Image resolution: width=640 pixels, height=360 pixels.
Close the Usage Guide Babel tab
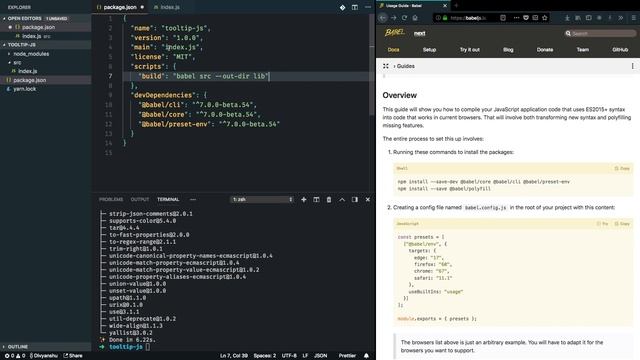pos(445,6)
